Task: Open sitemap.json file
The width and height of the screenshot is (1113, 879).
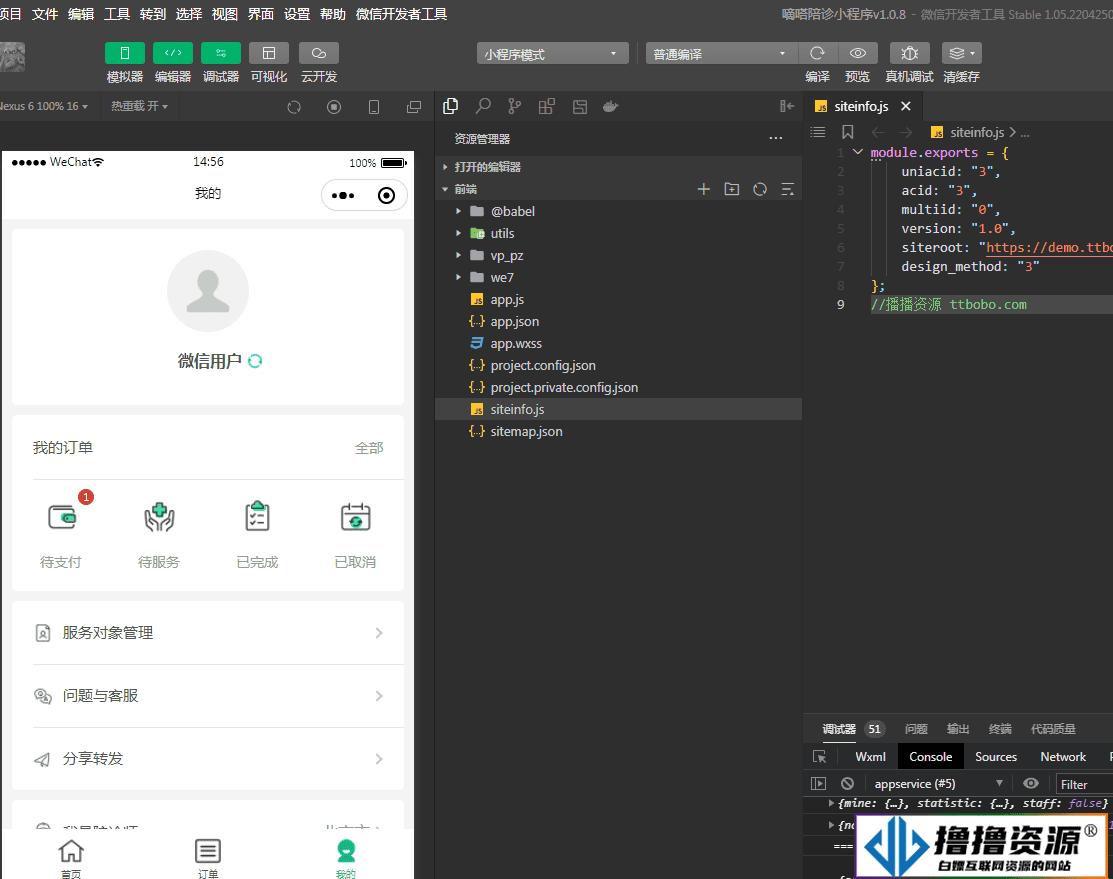Action: pos(618,431)
